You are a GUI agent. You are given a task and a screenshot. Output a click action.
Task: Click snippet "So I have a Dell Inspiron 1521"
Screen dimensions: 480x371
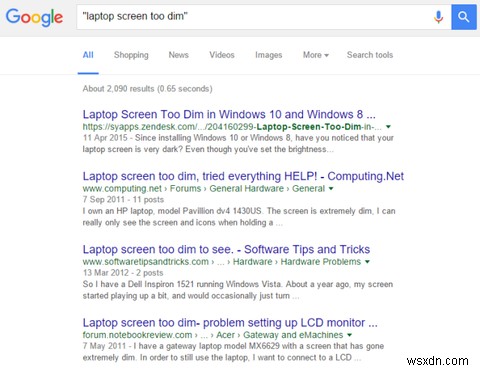[x=238, y=290]
